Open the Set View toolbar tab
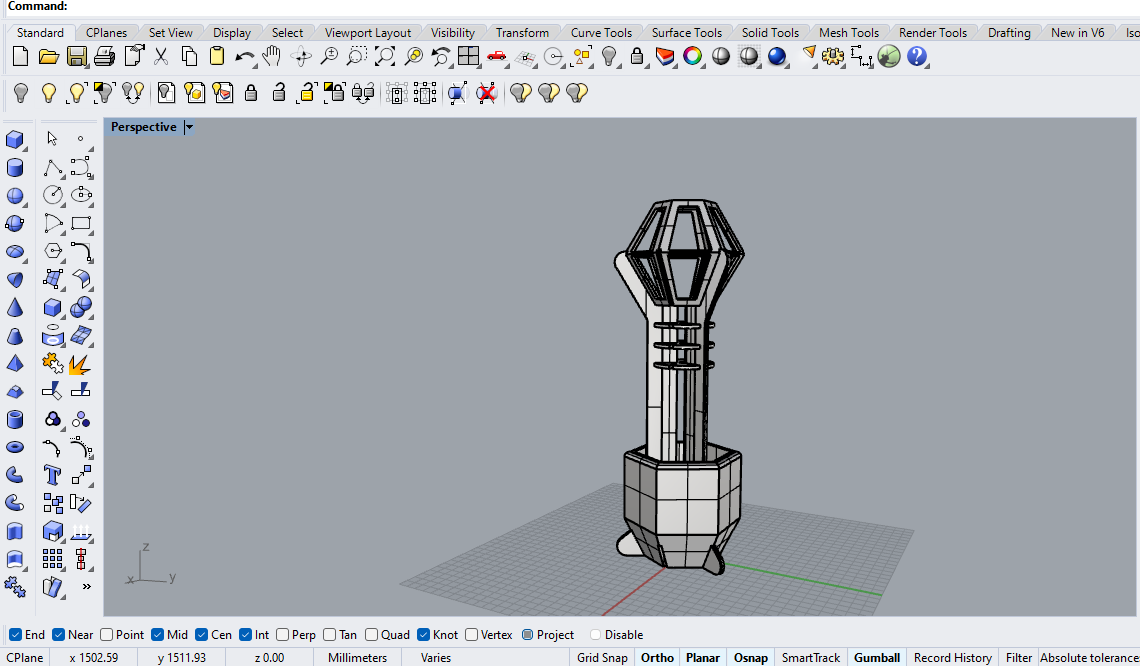Image resolution: width=1140 pixels, height=666 pixels. [x=171, y=33]
